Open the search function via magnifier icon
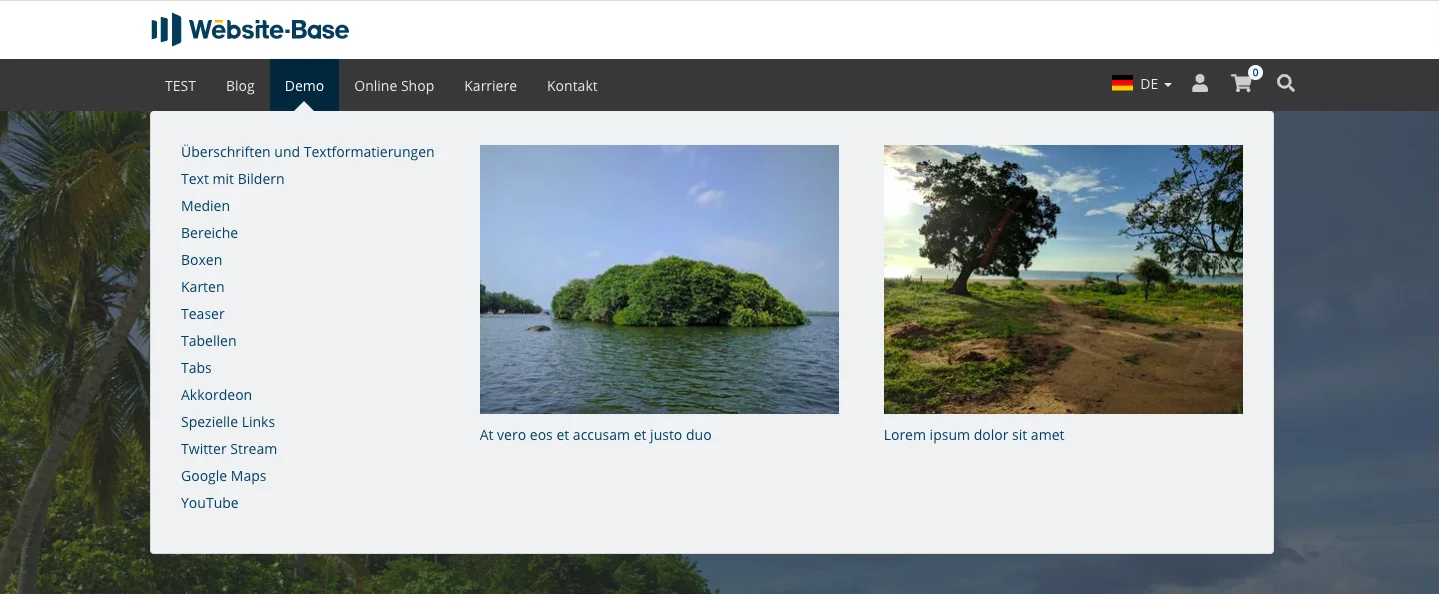 pyautogui.click(x=1286, y=84)
